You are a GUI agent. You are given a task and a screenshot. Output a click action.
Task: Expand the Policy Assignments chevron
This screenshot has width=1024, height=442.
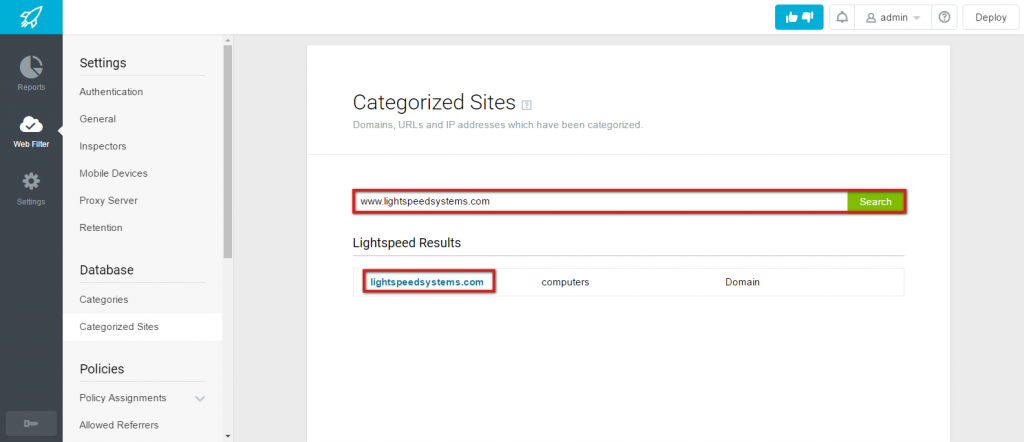coord(200,398)
